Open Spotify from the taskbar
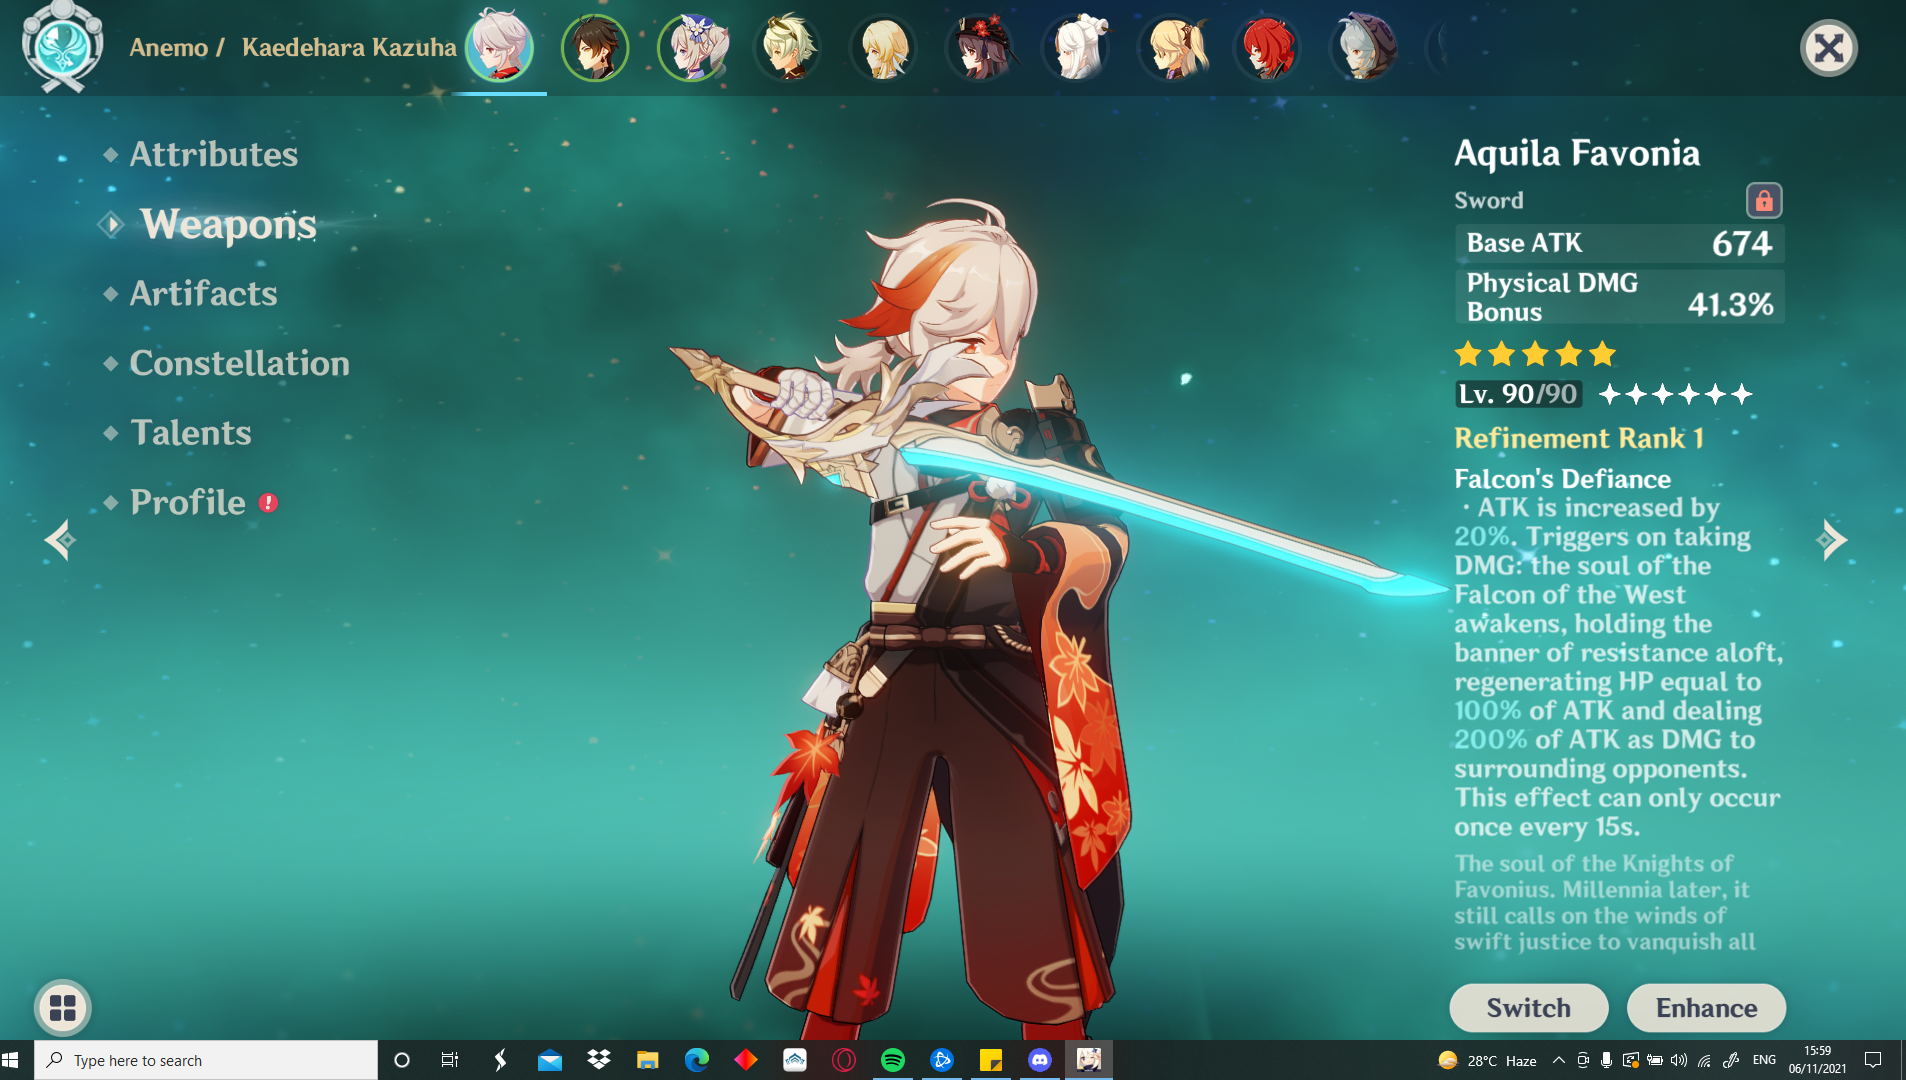 point(892,1060)
